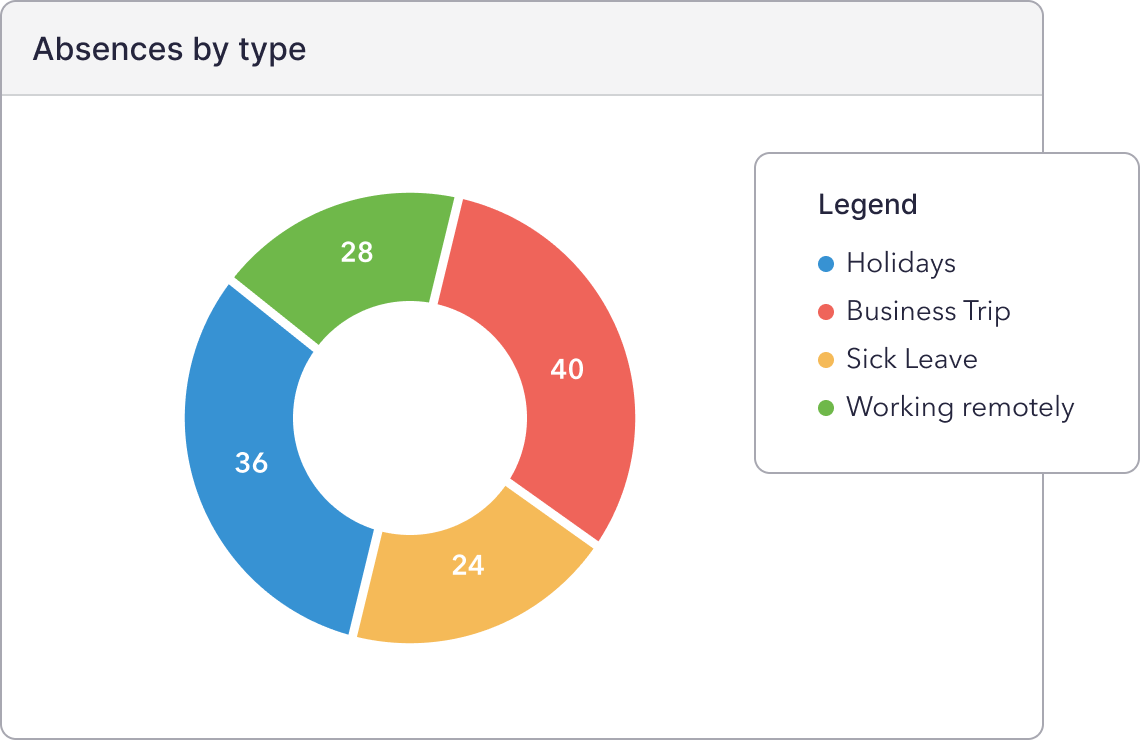This screenshot has width=1140, height=740.
Task: Click the value 40 on the chart
Action: (567, 369)
